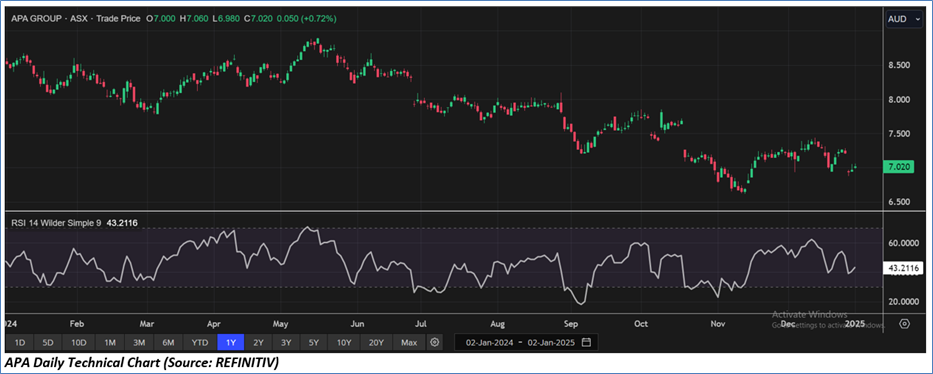
Task: Click the RSI 14 Wilder Simple 9 label
Action: [x=56, y=223]
